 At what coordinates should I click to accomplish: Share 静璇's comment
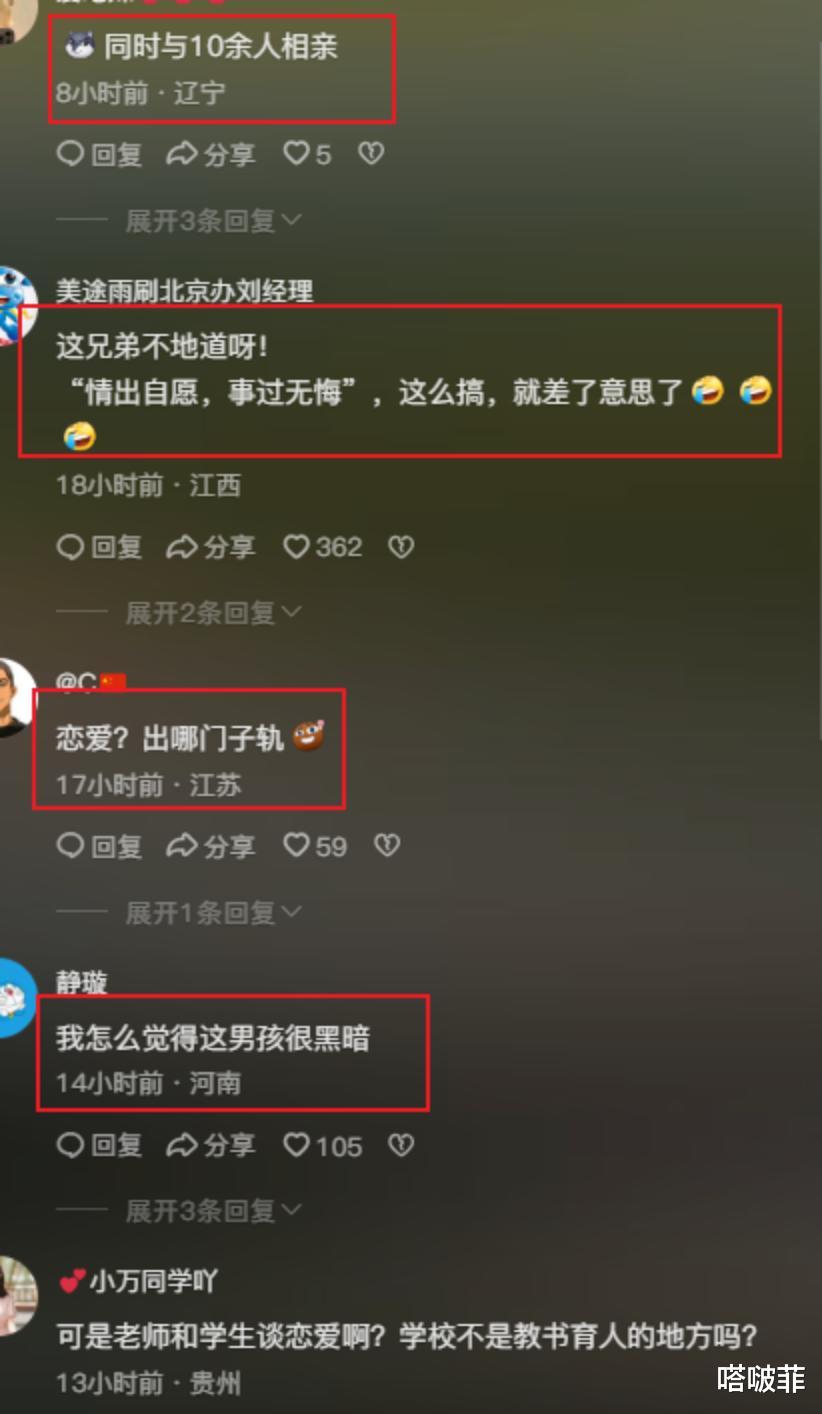pos(210,1145)
